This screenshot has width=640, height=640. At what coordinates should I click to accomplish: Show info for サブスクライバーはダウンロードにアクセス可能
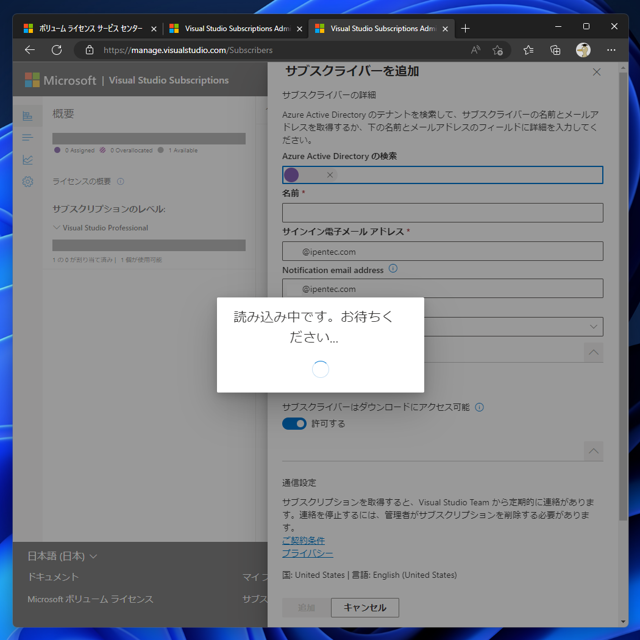pos(480,407)
